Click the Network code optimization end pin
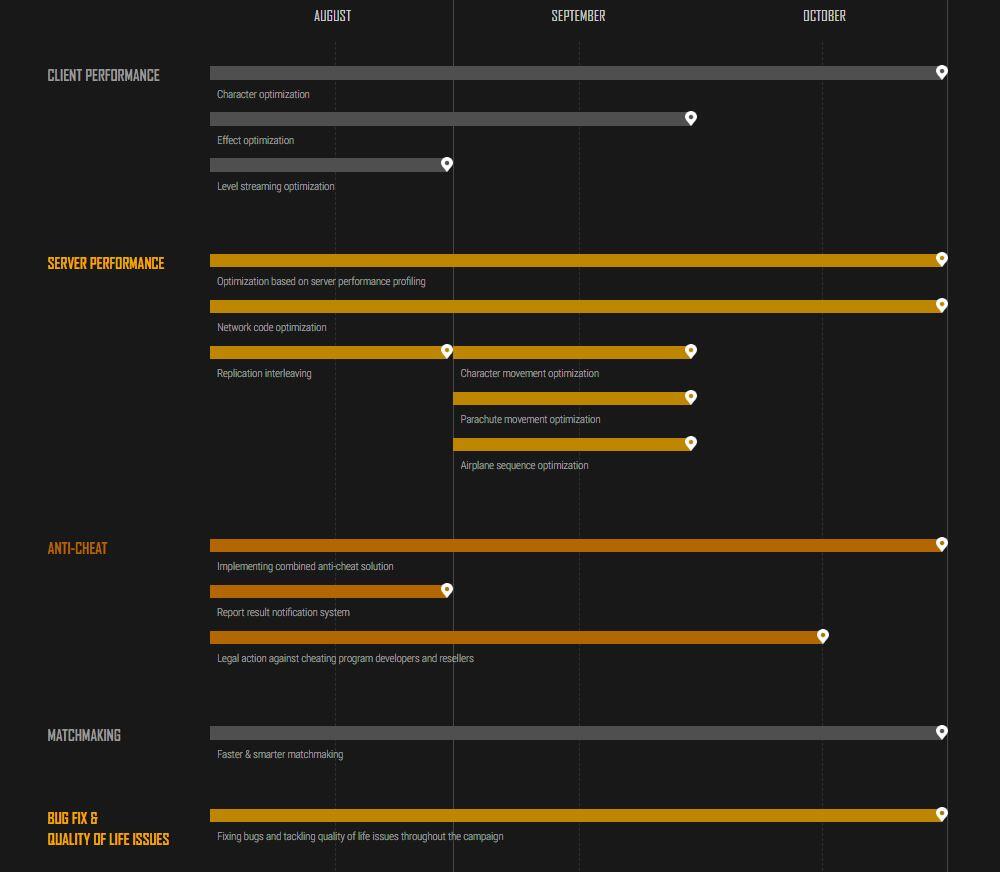 941,305
